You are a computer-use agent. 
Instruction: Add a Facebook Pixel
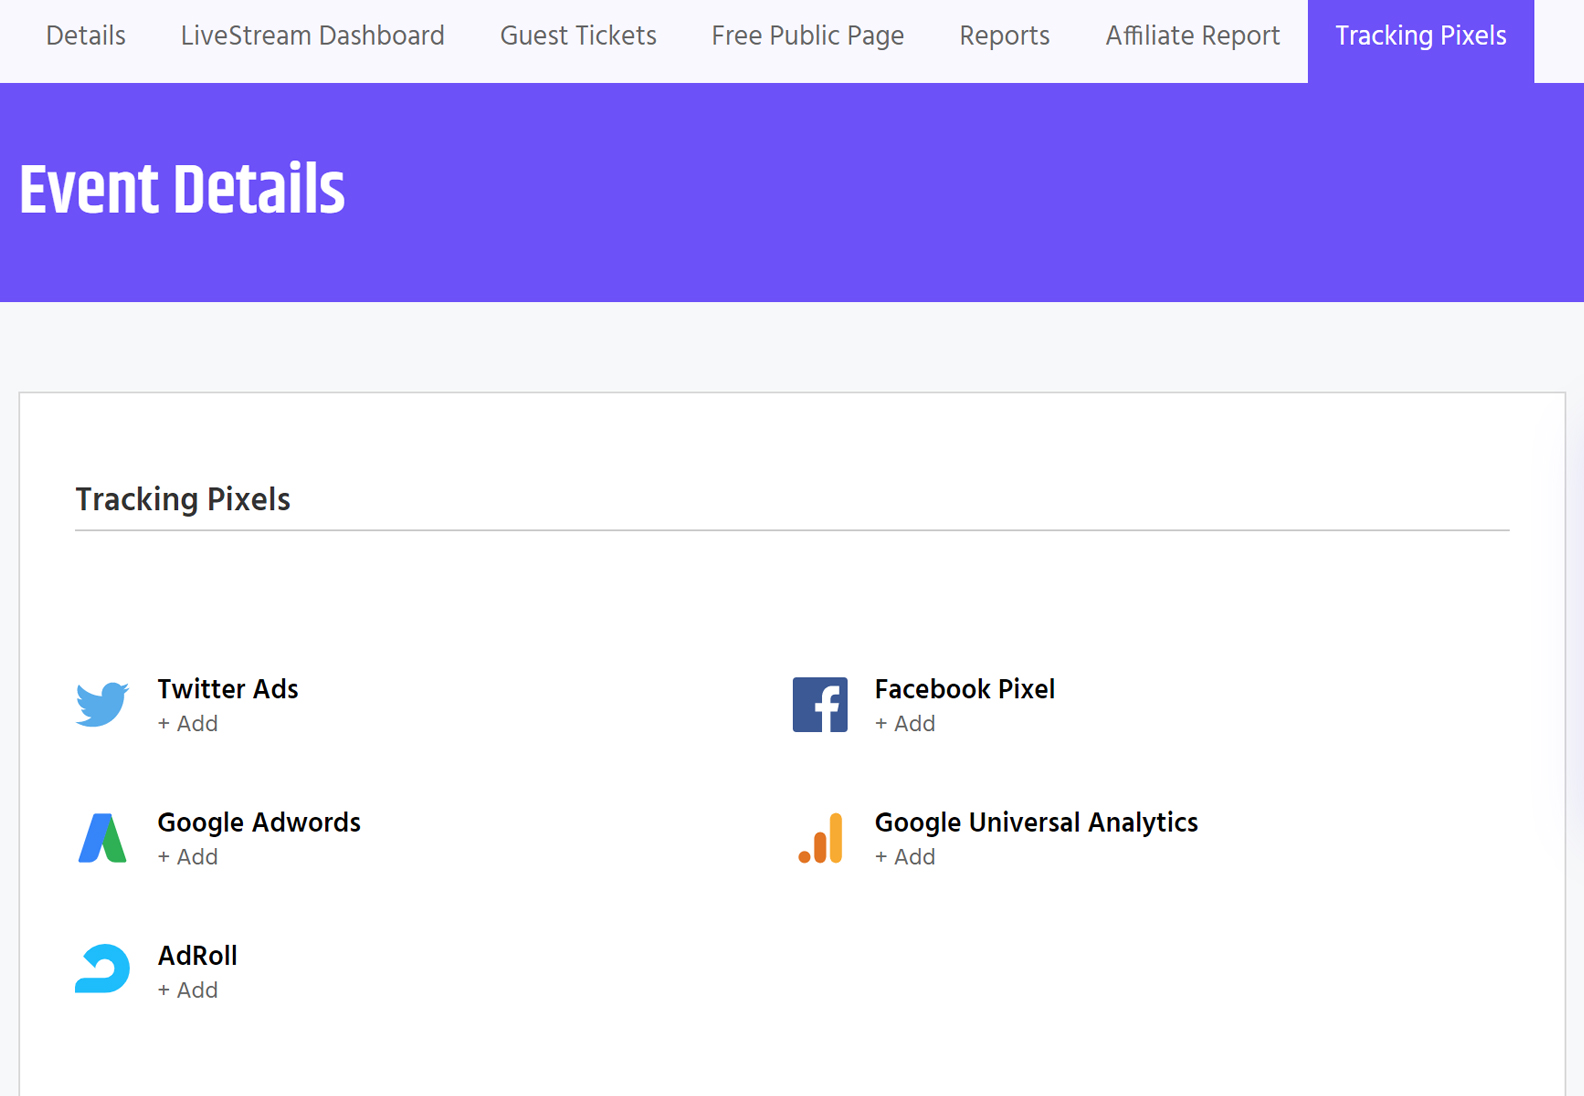905,724
